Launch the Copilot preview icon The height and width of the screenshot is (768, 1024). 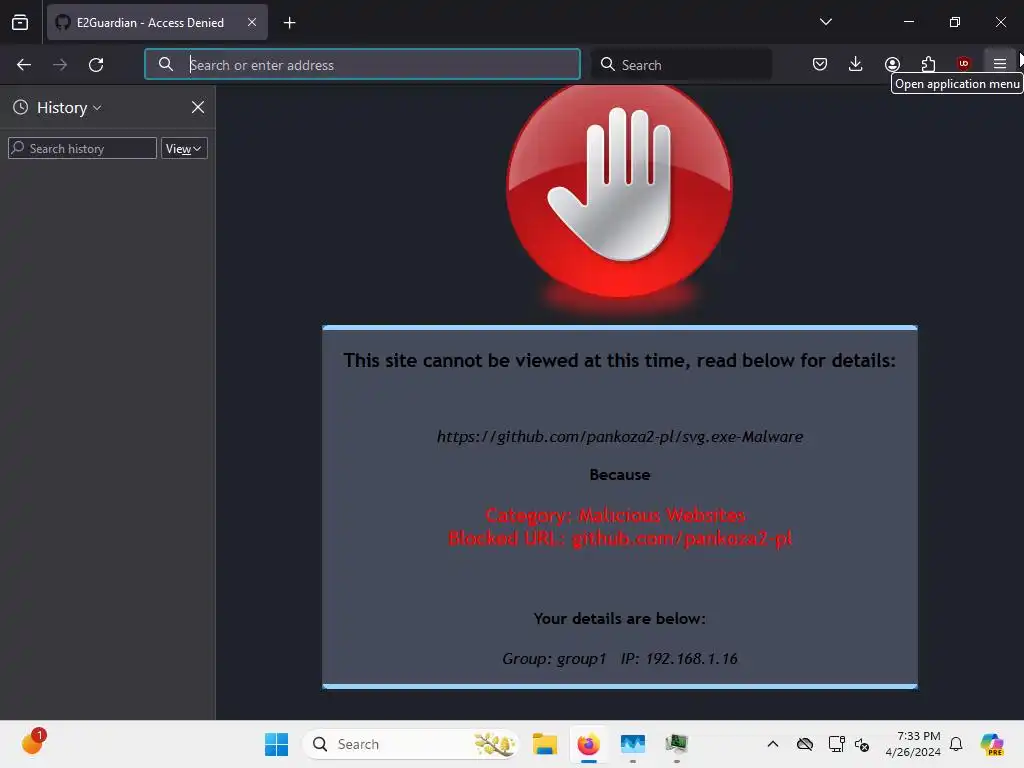[992, 744]
